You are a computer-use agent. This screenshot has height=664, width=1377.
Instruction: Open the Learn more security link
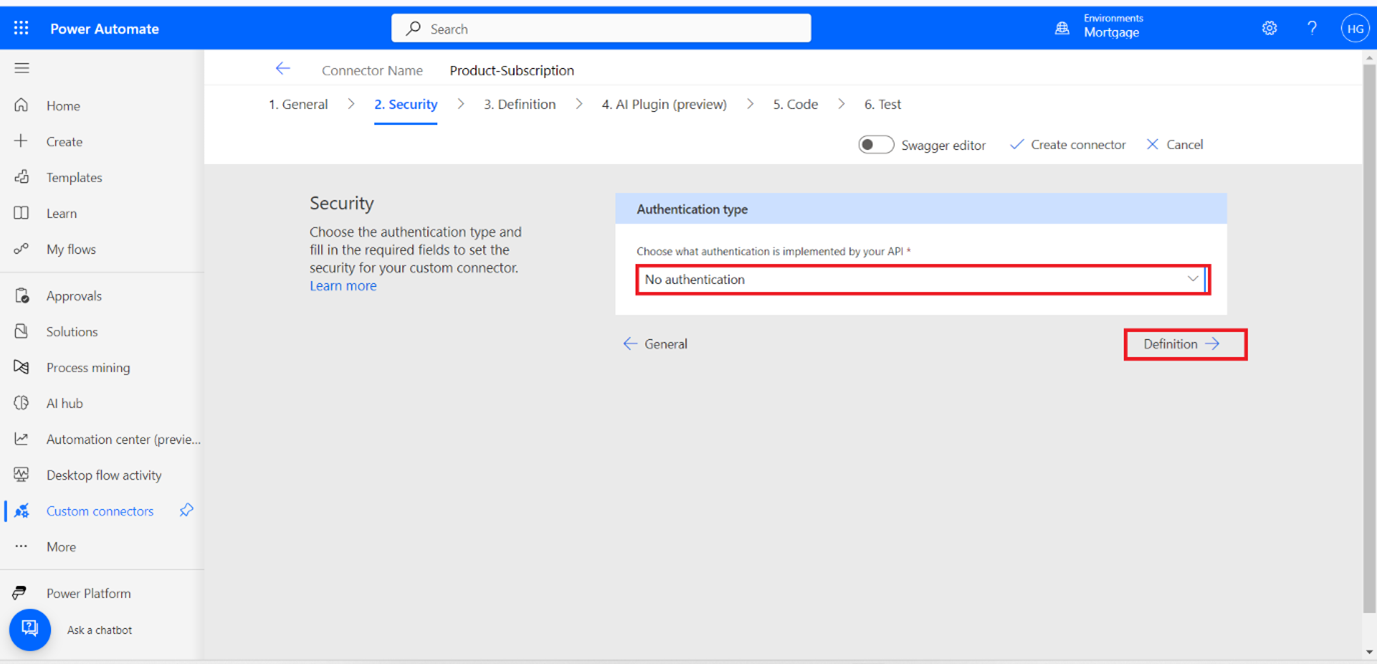tap(343, 285)
